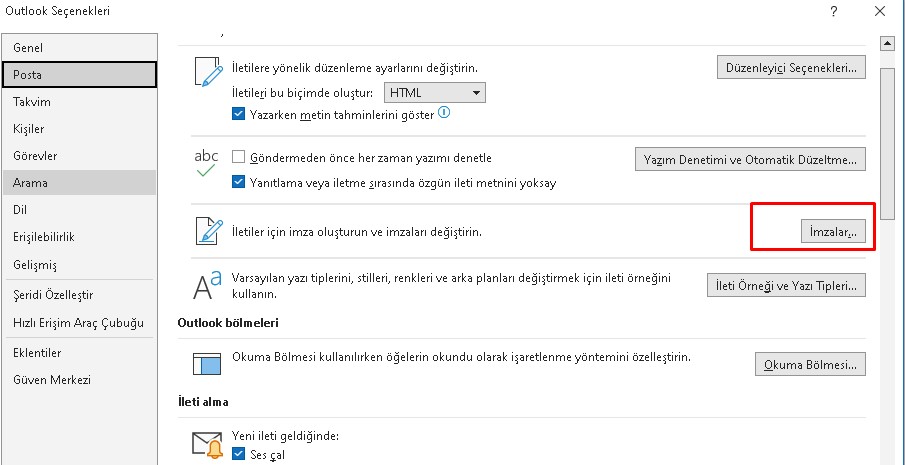The width and height of the screenshot is (905, 465).
Task: Click the İmzalar button
Action: pyautogui.click(x=833, y=232)
